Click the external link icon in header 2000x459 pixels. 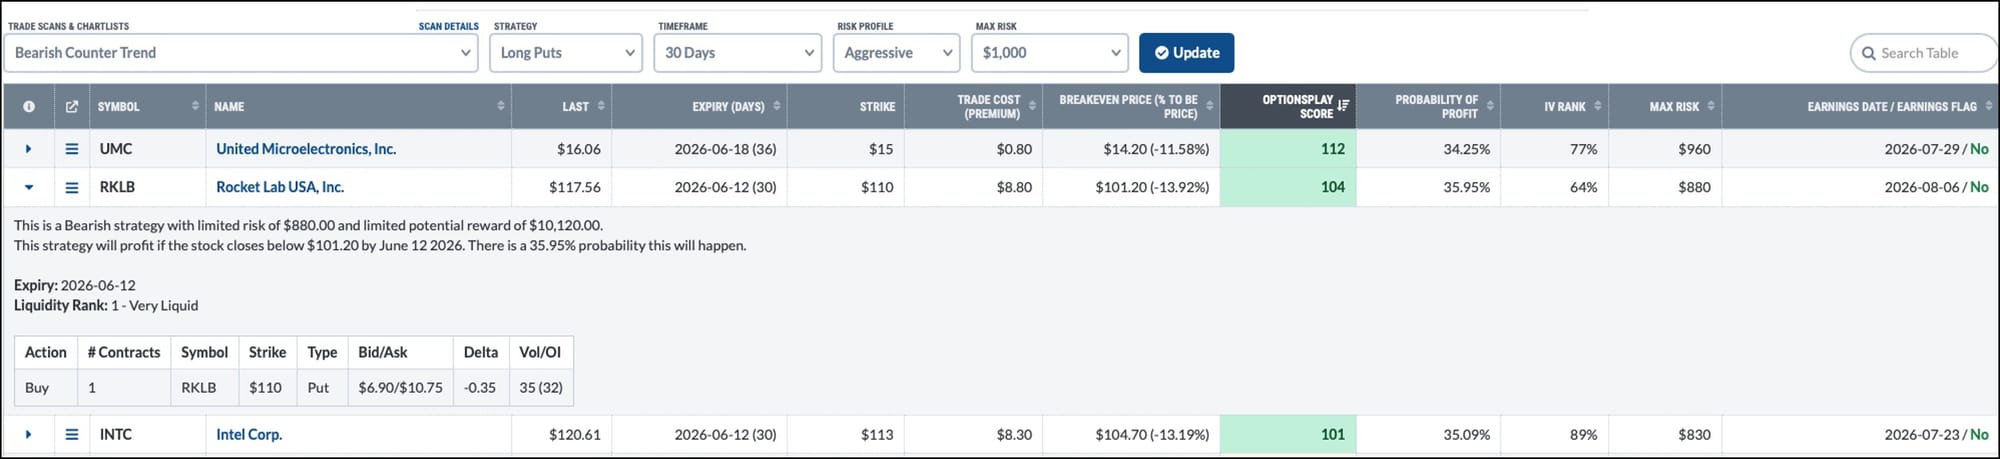click(72, 107)
